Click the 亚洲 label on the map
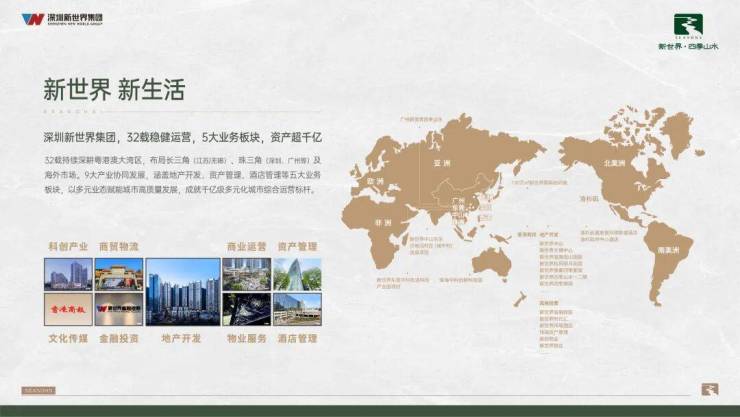The width and height of the screenshot is (740, 417). point(436,160)
